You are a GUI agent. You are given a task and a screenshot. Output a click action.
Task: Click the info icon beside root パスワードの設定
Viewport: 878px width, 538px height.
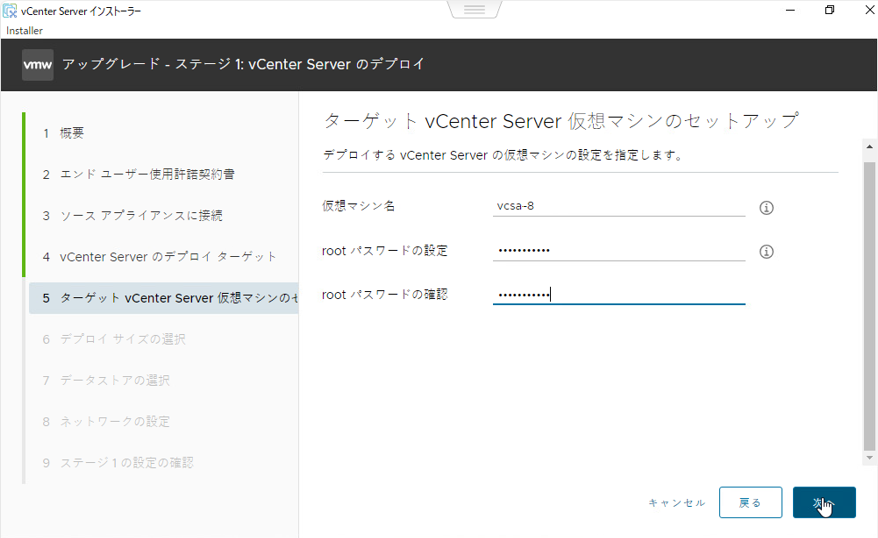pos(767,251)
